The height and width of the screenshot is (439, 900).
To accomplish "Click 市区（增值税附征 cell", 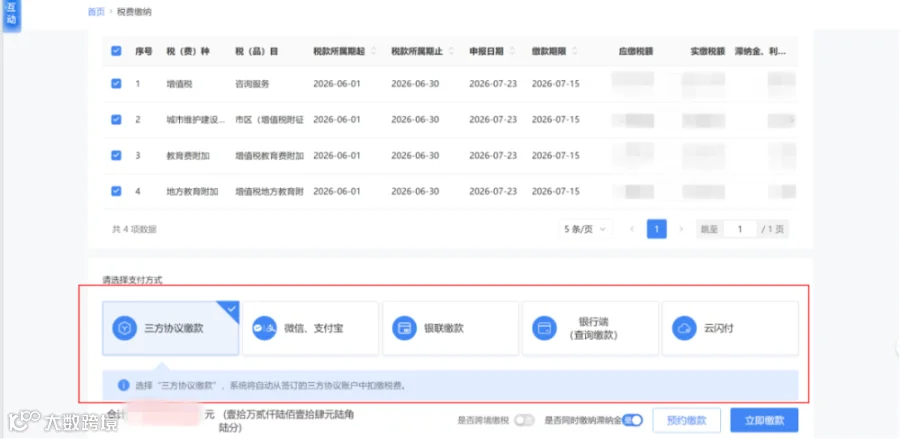I will [270, 119].
